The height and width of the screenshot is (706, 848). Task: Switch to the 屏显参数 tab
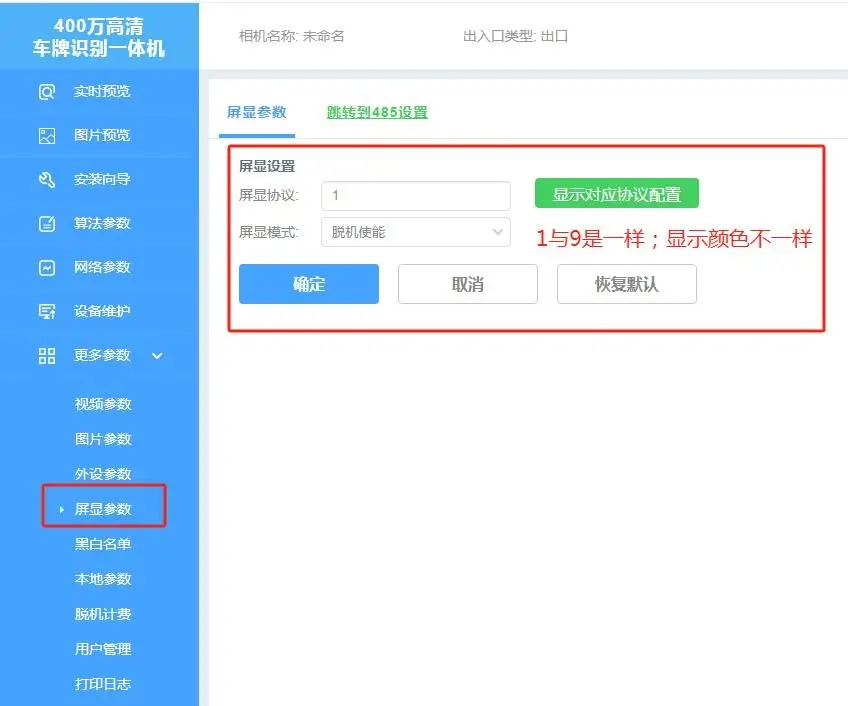pyautogui.click(x=256, y=113)
